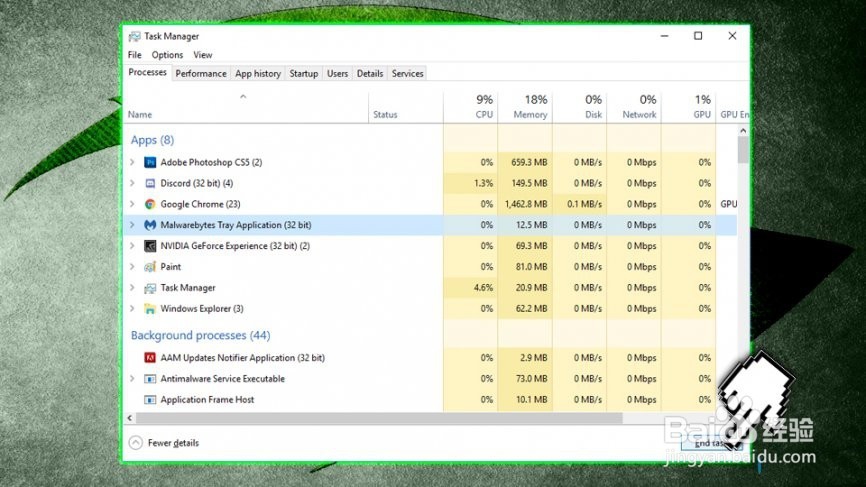Open the View menu
Viewport: 866px width, 487px height.
[x=203, y=55]
